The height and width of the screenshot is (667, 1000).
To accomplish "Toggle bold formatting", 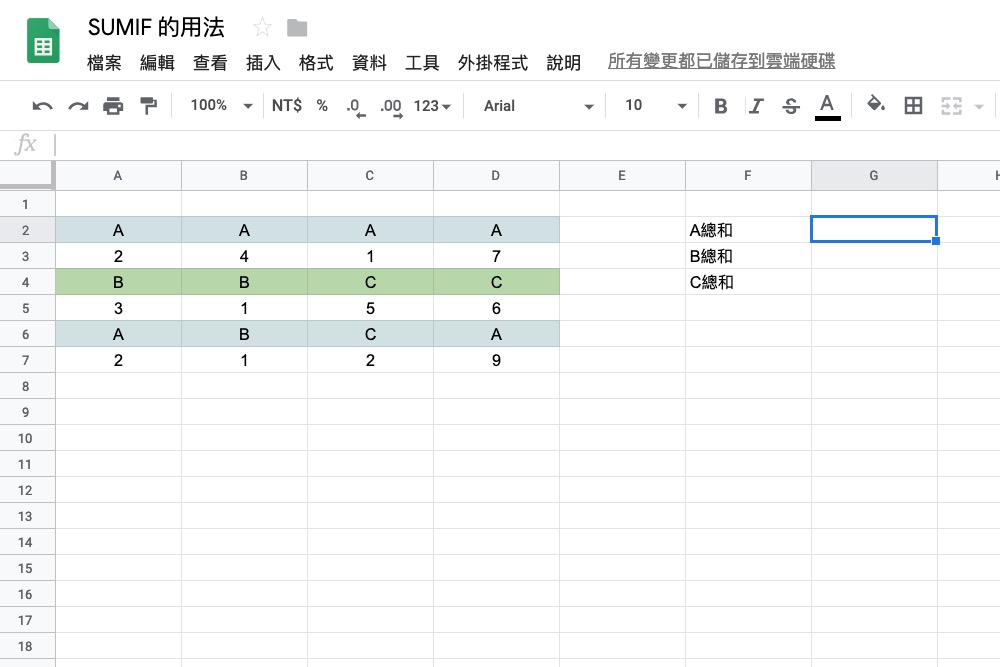I will pyautogui.click(x=720, y=105).
